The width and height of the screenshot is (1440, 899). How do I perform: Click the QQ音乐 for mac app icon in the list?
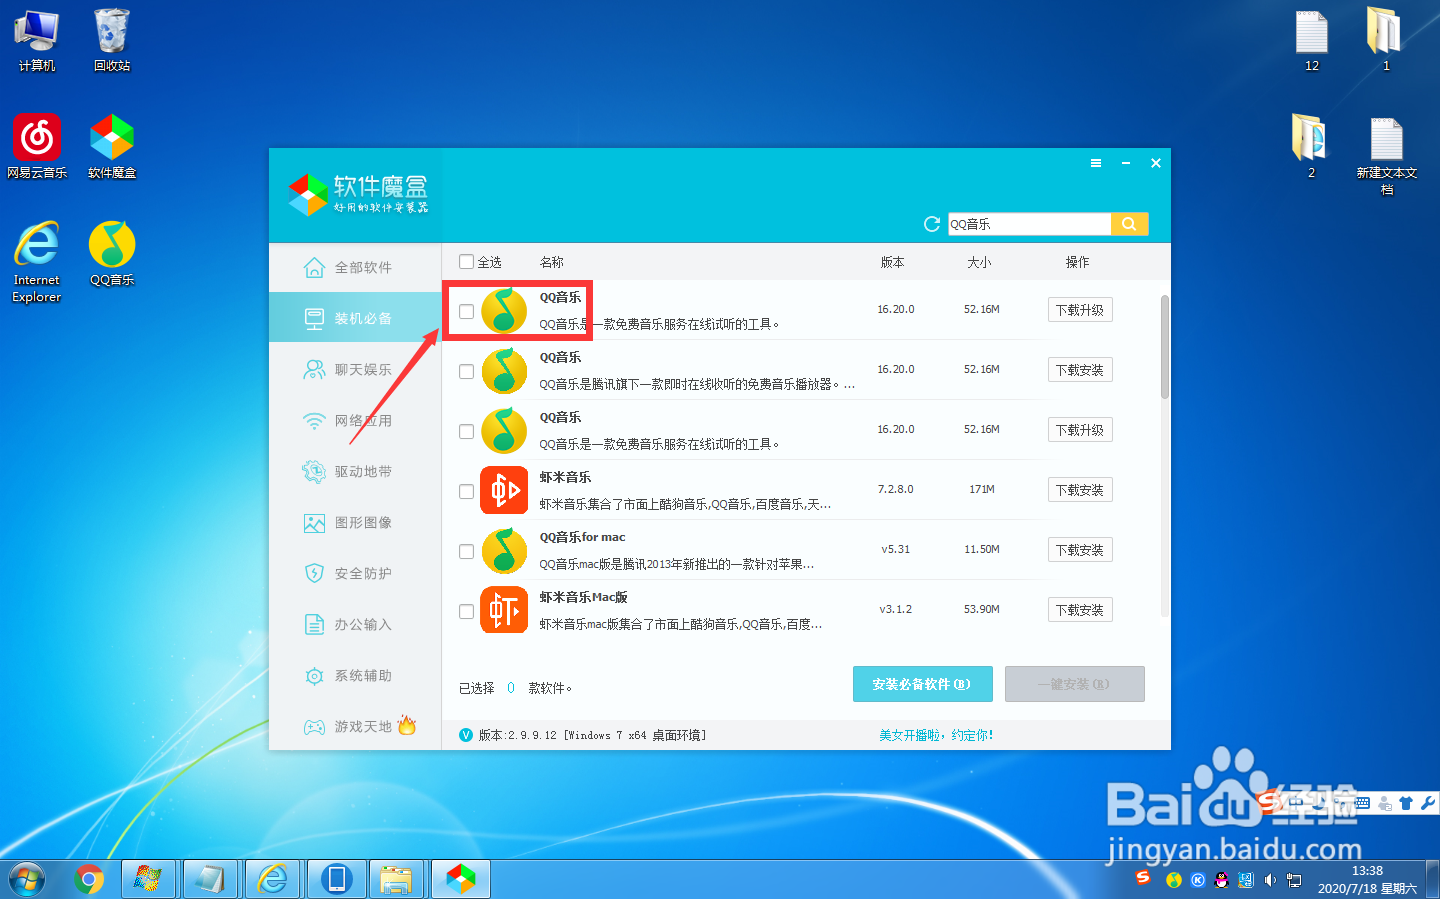(504, 550)
